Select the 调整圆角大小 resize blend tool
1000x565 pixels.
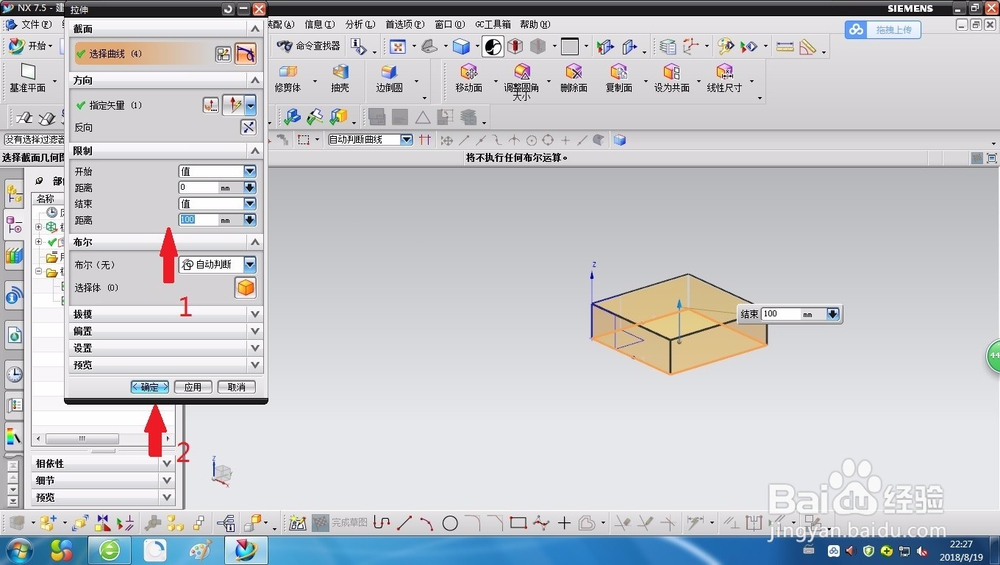[521, 81]
